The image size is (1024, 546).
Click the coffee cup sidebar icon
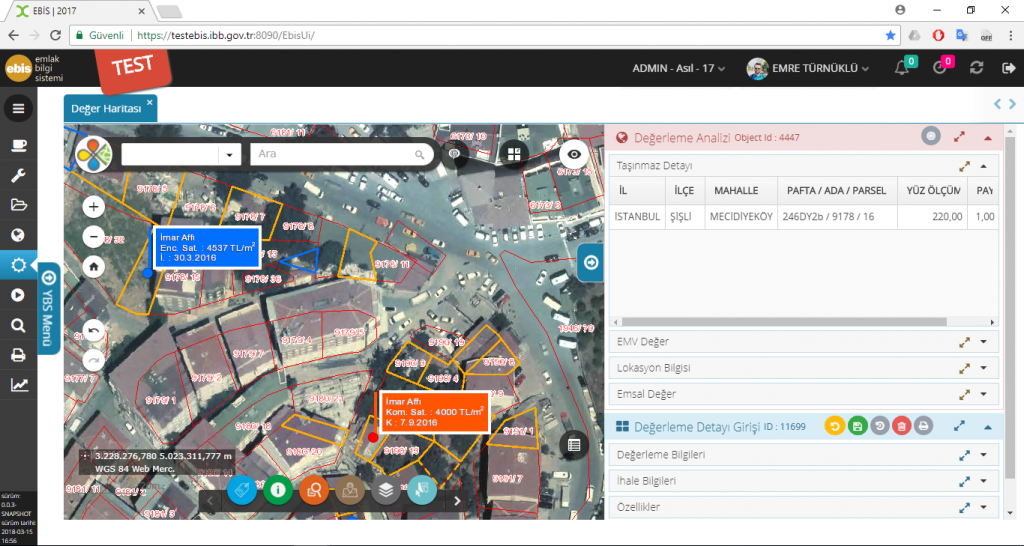18,145
